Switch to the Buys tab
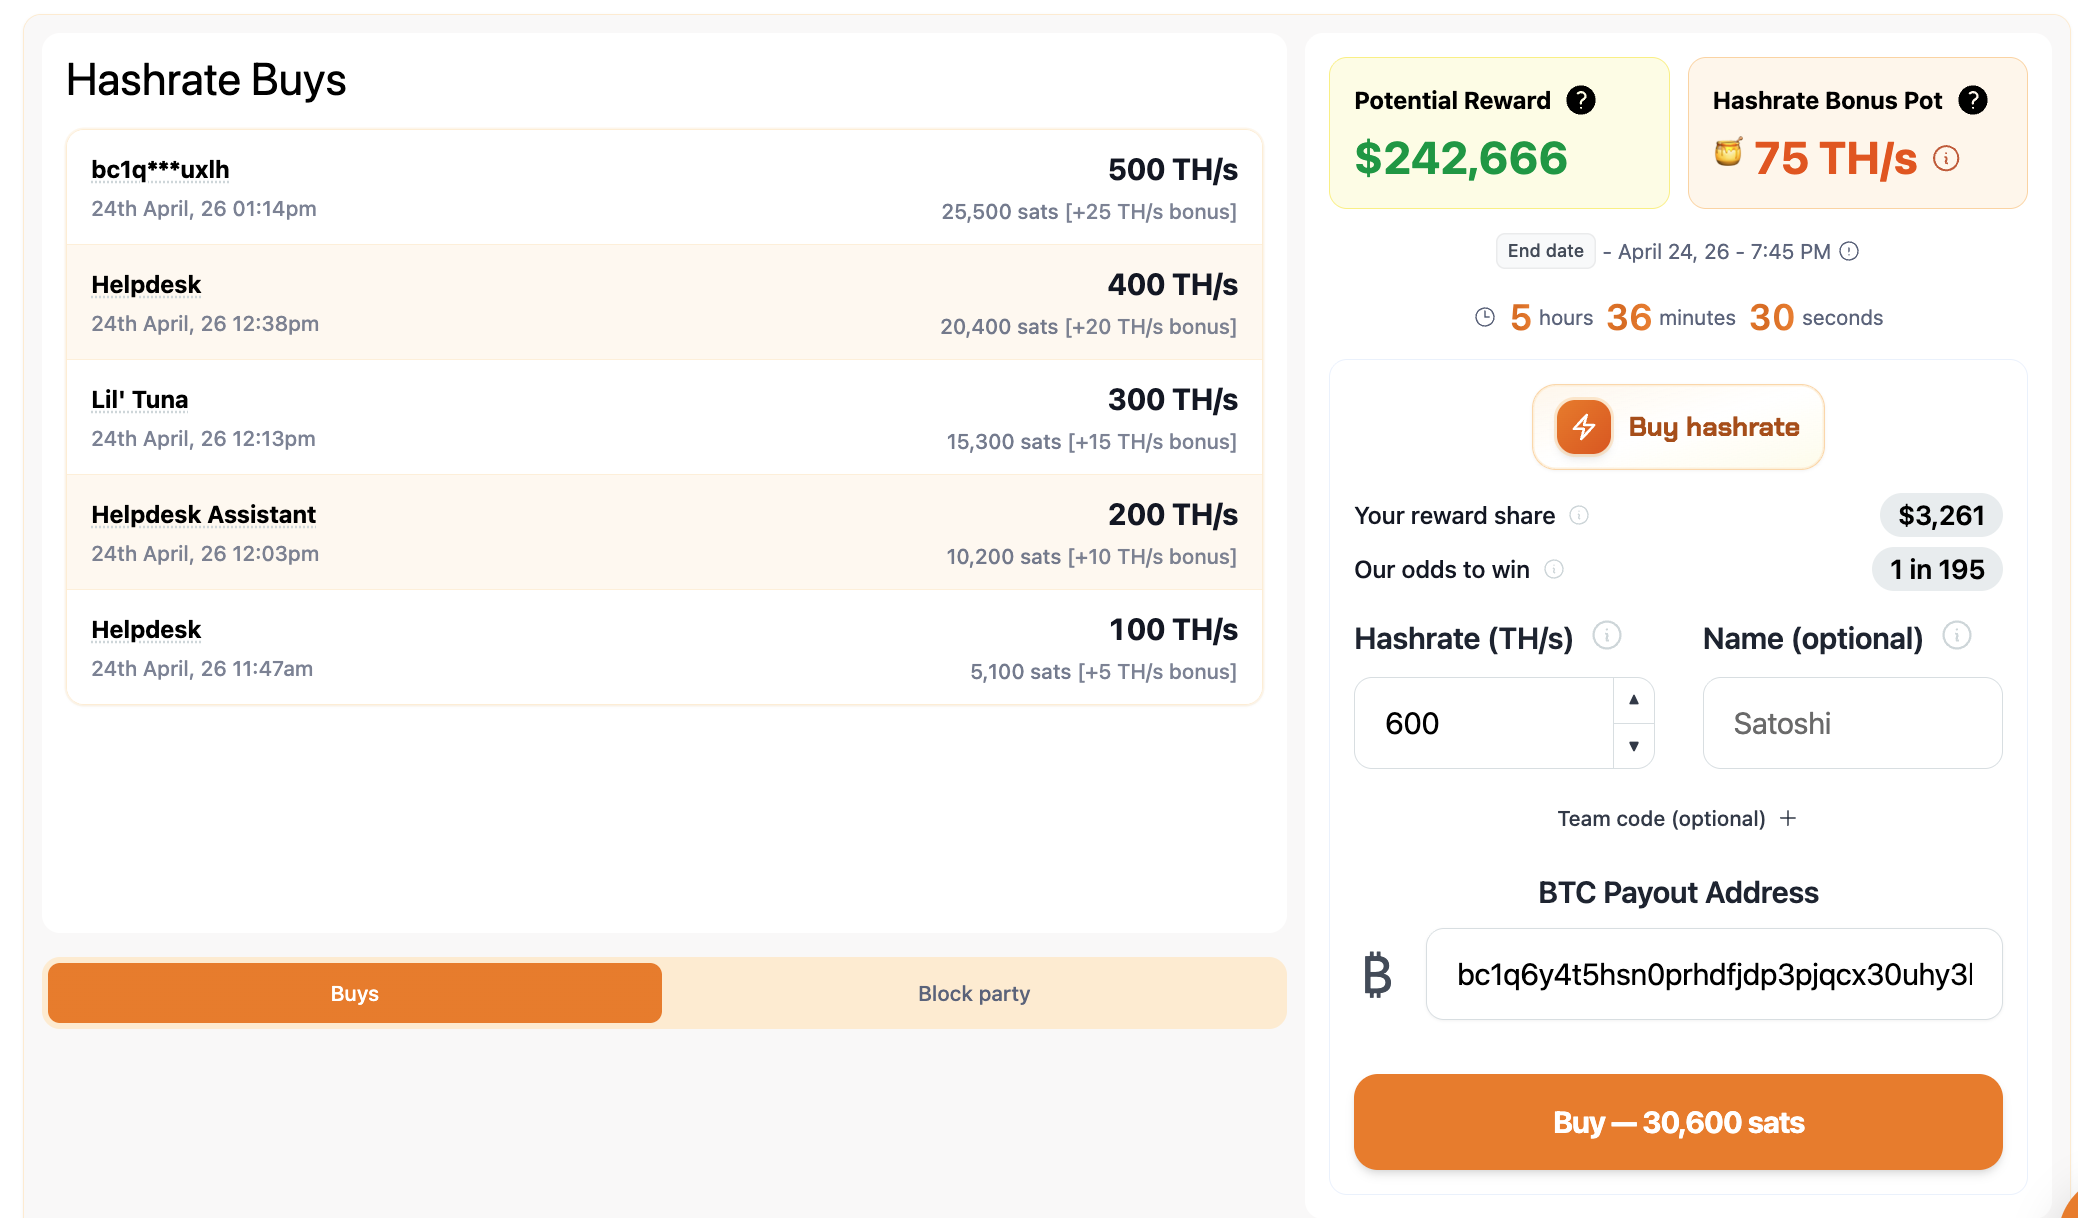The height and width of the screenshot is (1218, 2078). click(x=355, y=993)
